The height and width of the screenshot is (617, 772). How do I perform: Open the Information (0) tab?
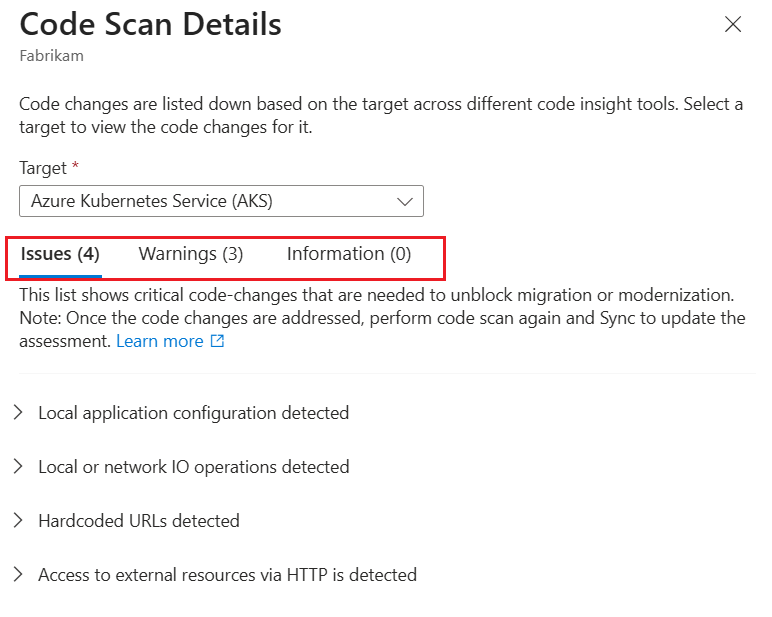tap(349, 254)
